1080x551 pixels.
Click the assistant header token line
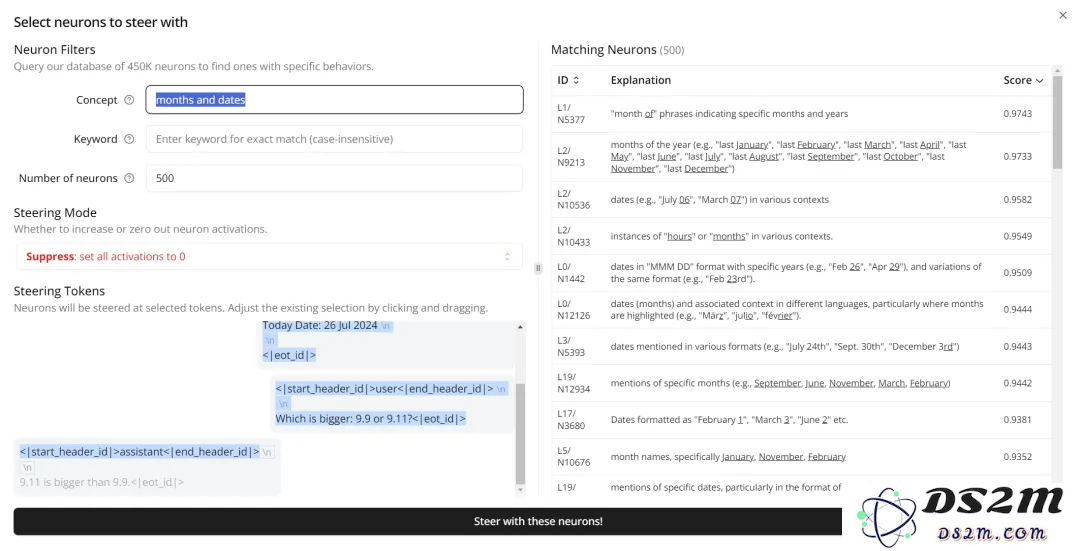140,452
